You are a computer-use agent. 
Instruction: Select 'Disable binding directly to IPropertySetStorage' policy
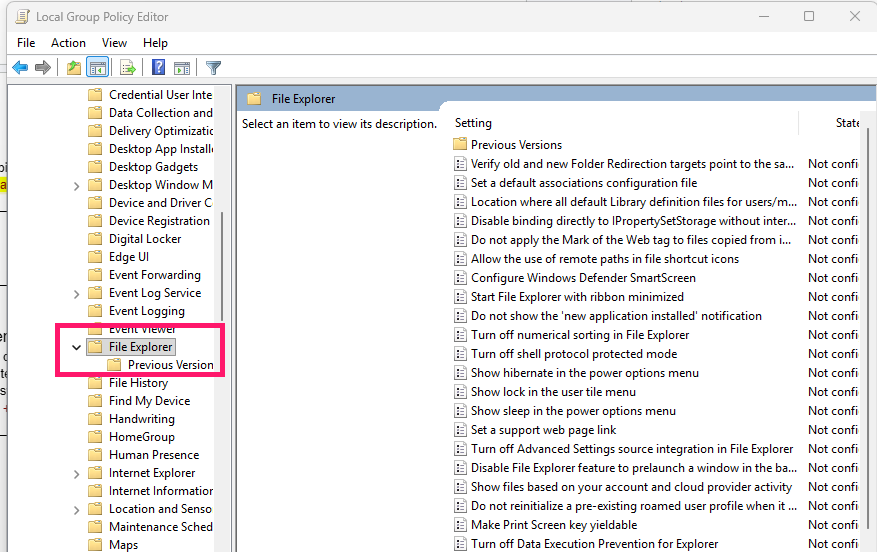click(x=633, y=221)
